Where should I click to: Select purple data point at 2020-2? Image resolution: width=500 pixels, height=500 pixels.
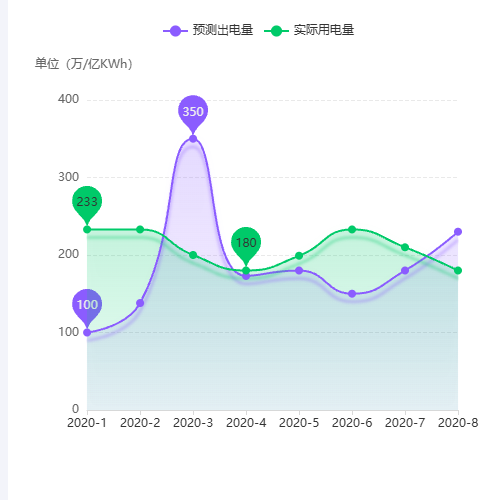click(x=140, y=303)
